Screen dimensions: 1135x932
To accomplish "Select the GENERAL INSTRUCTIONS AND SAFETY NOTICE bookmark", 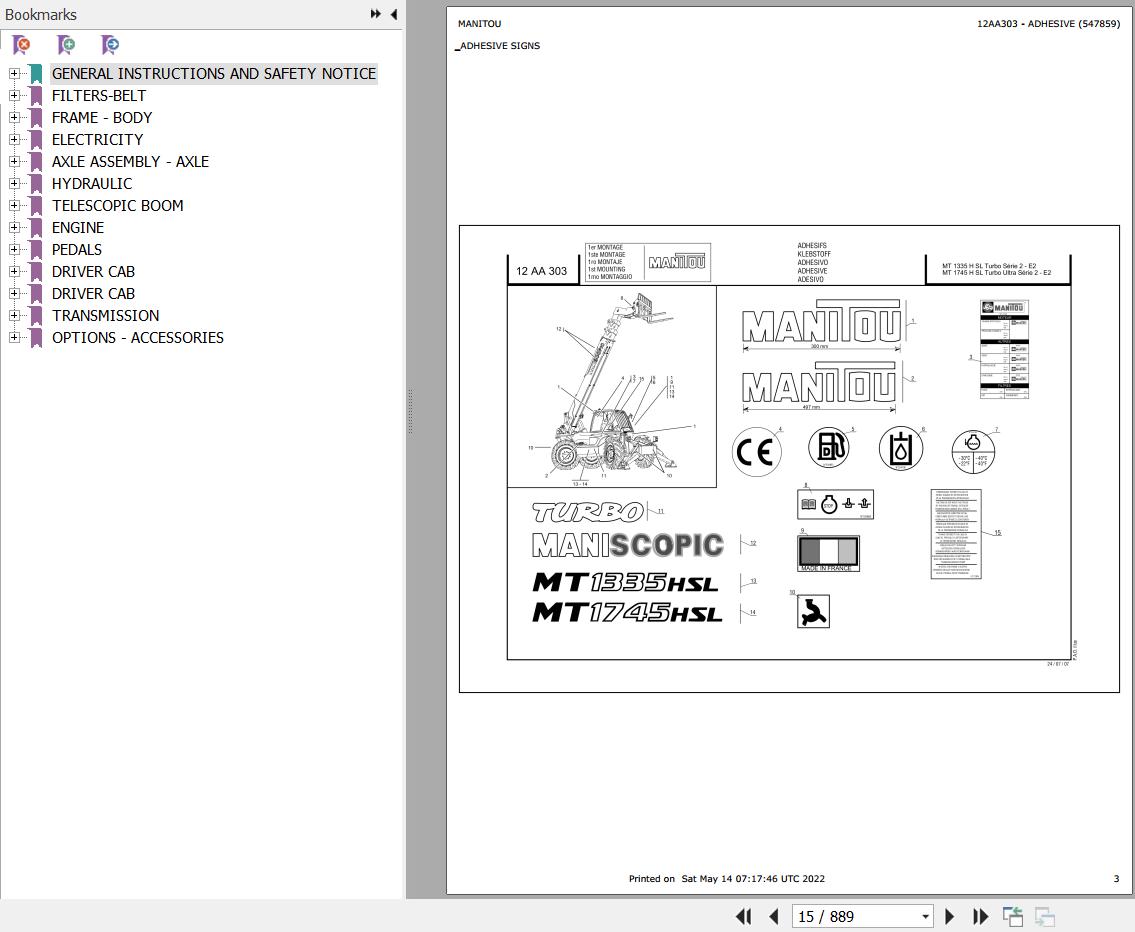I will point(214,74).
